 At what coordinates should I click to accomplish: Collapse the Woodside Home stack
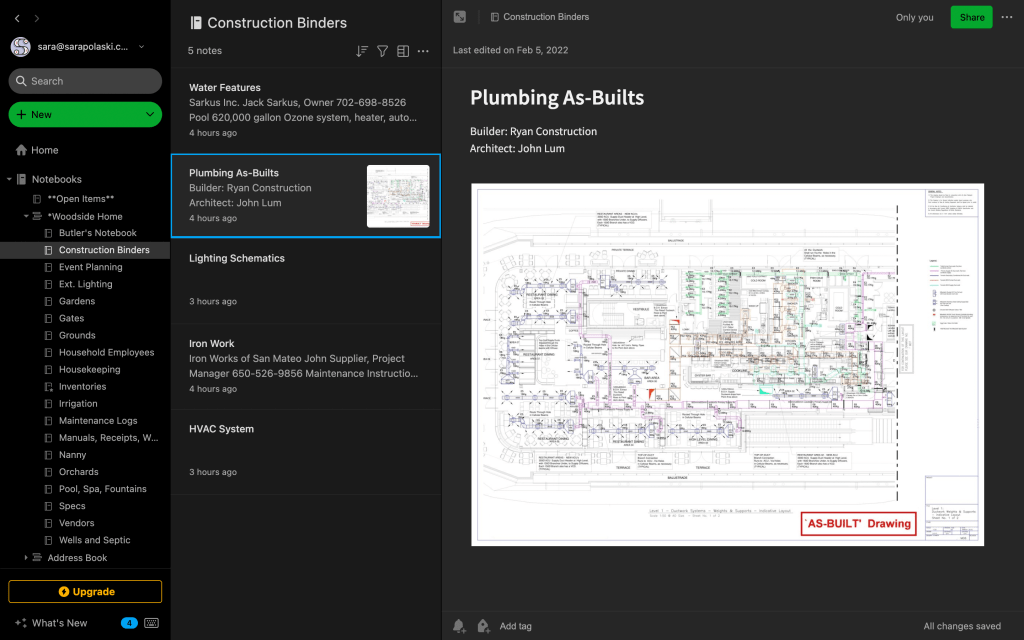pyautogui.click(x=26, y=216)
